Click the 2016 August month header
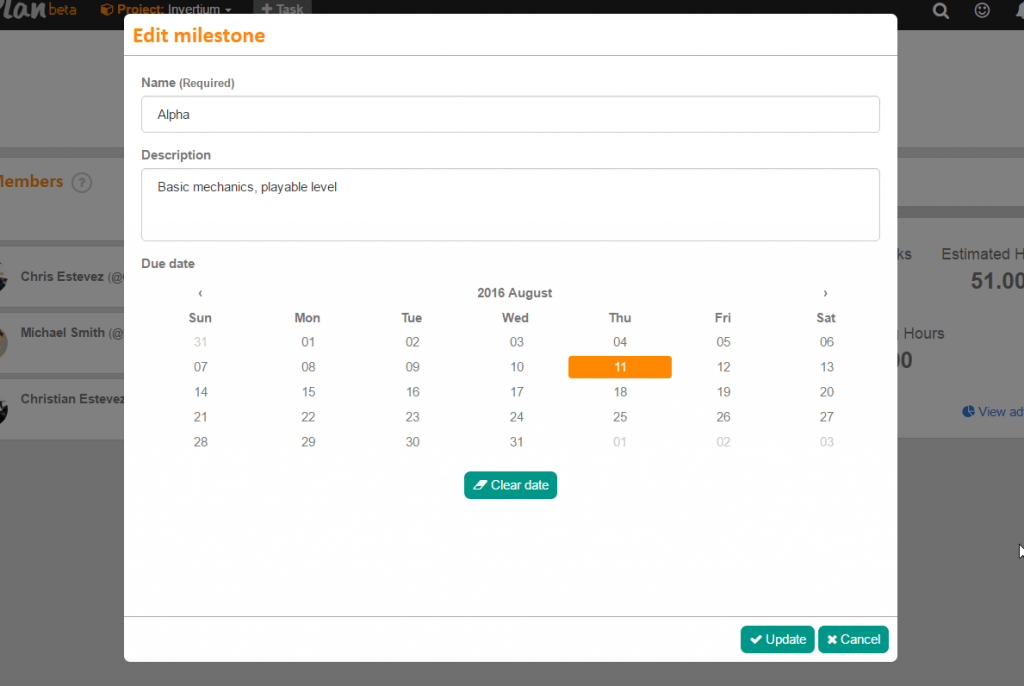 [514, 293]
